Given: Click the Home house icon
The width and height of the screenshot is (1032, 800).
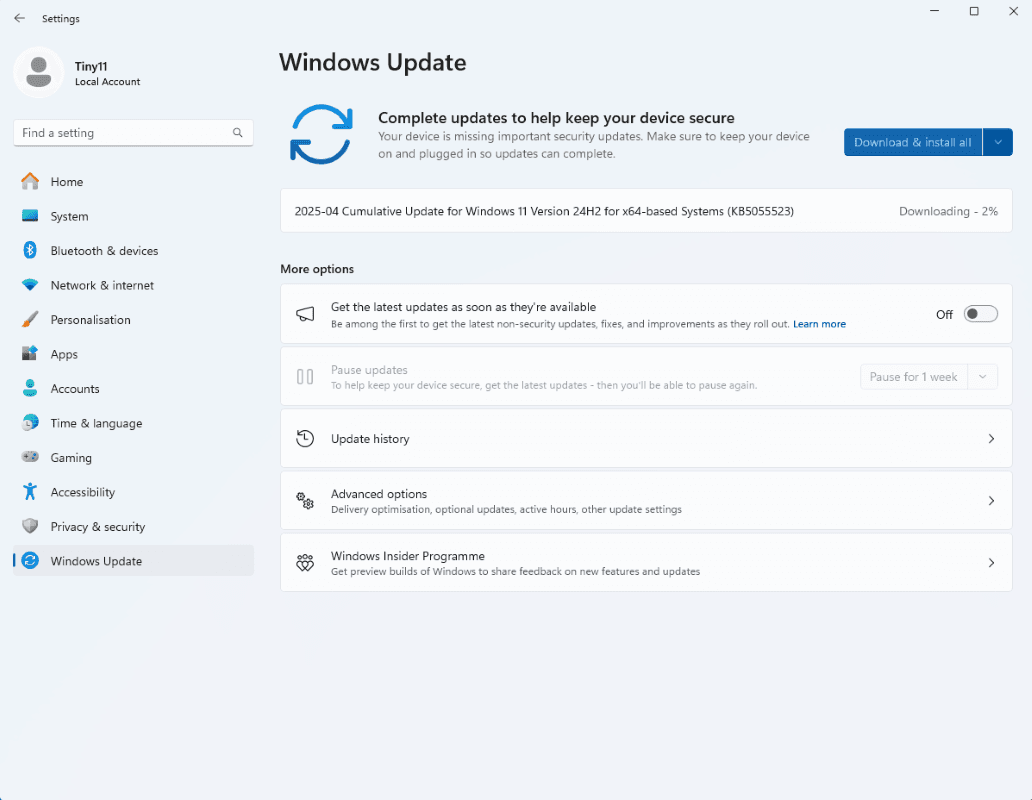Looking at the screenshot, I should tap(30, 182).
